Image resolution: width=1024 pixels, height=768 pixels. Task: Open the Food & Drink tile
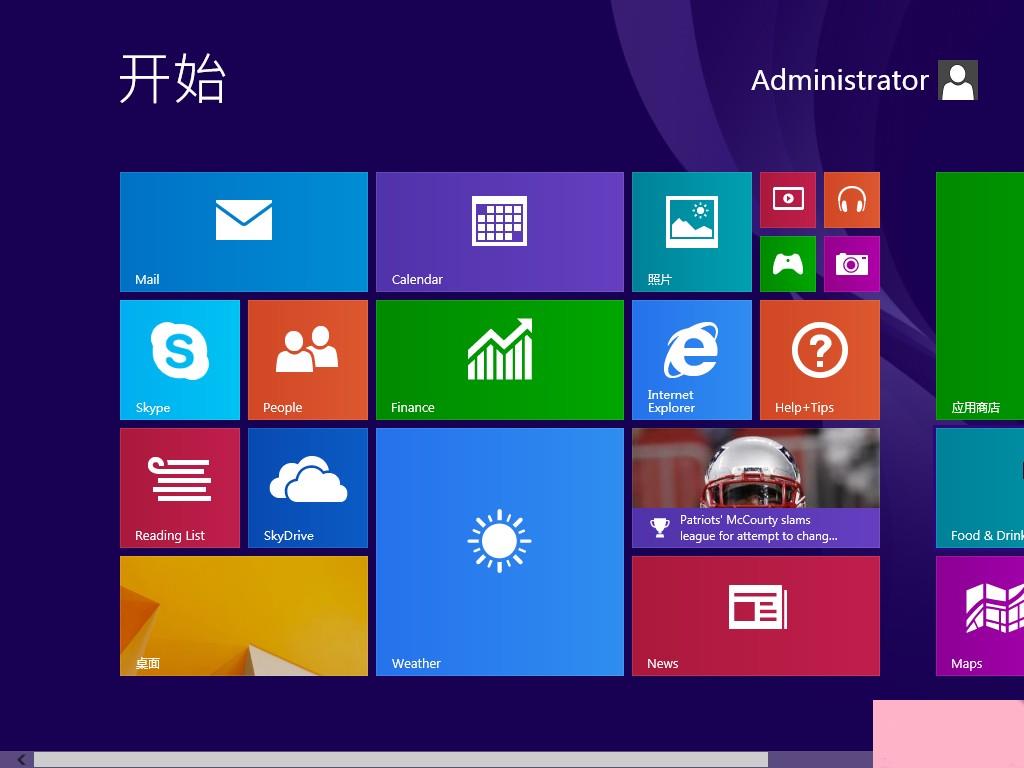click(980, 488)
